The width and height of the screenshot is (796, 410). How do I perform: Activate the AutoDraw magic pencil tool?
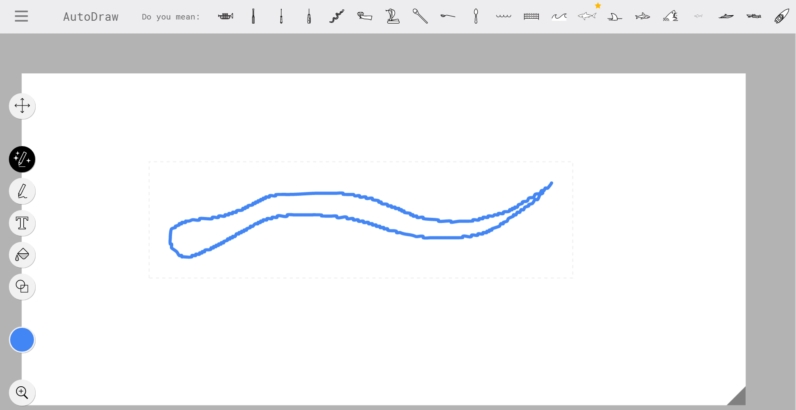point(22,159)
